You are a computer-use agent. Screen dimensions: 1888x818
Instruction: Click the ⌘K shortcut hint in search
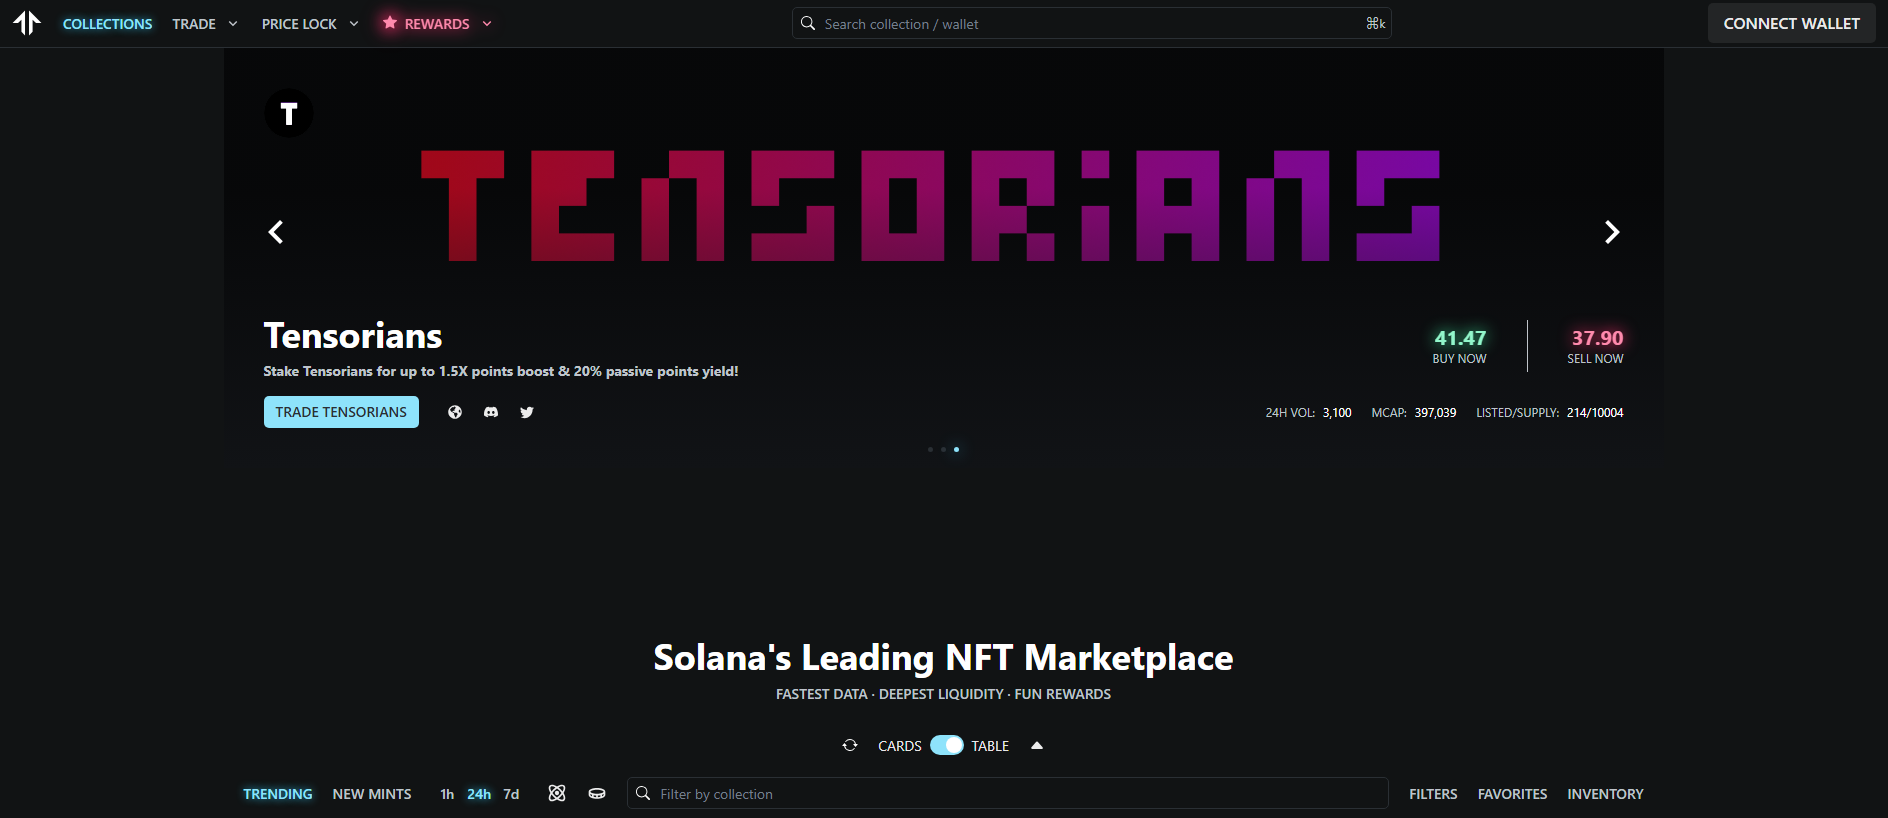click(x=1376, y=23)
